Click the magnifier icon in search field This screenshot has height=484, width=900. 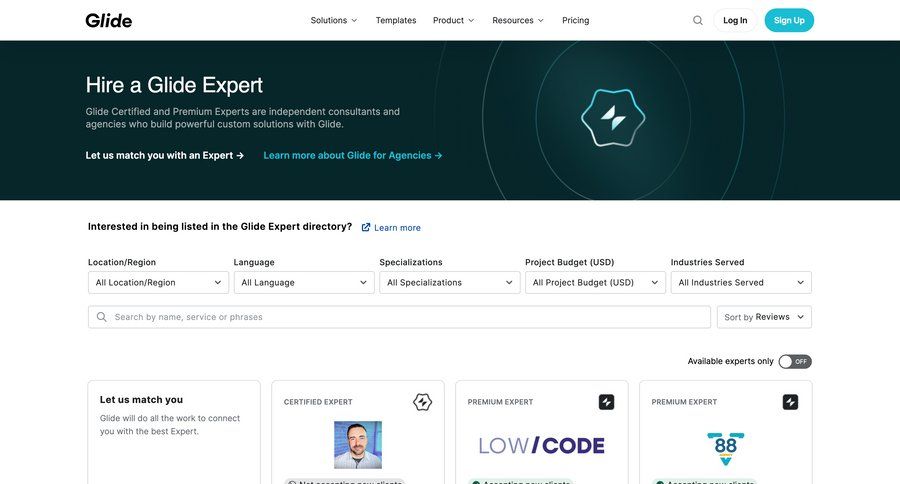coord(102,317)
